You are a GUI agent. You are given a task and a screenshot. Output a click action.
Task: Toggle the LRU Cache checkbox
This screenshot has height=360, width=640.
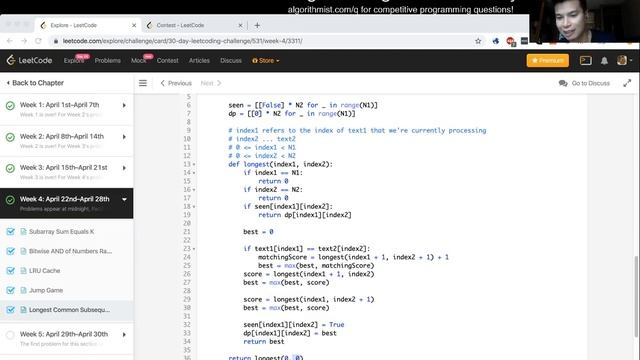coord(11,271)
